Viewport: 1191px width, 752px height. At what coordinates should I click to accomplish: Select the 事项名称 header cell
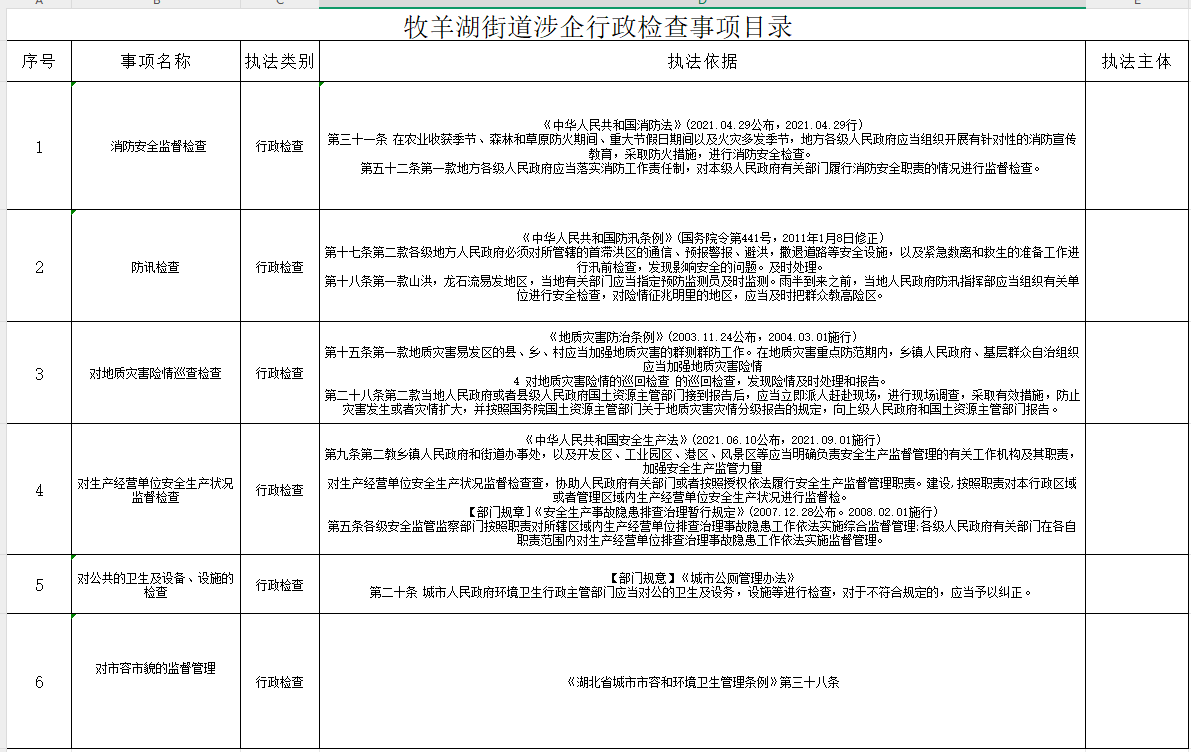(x=157, y=61)
